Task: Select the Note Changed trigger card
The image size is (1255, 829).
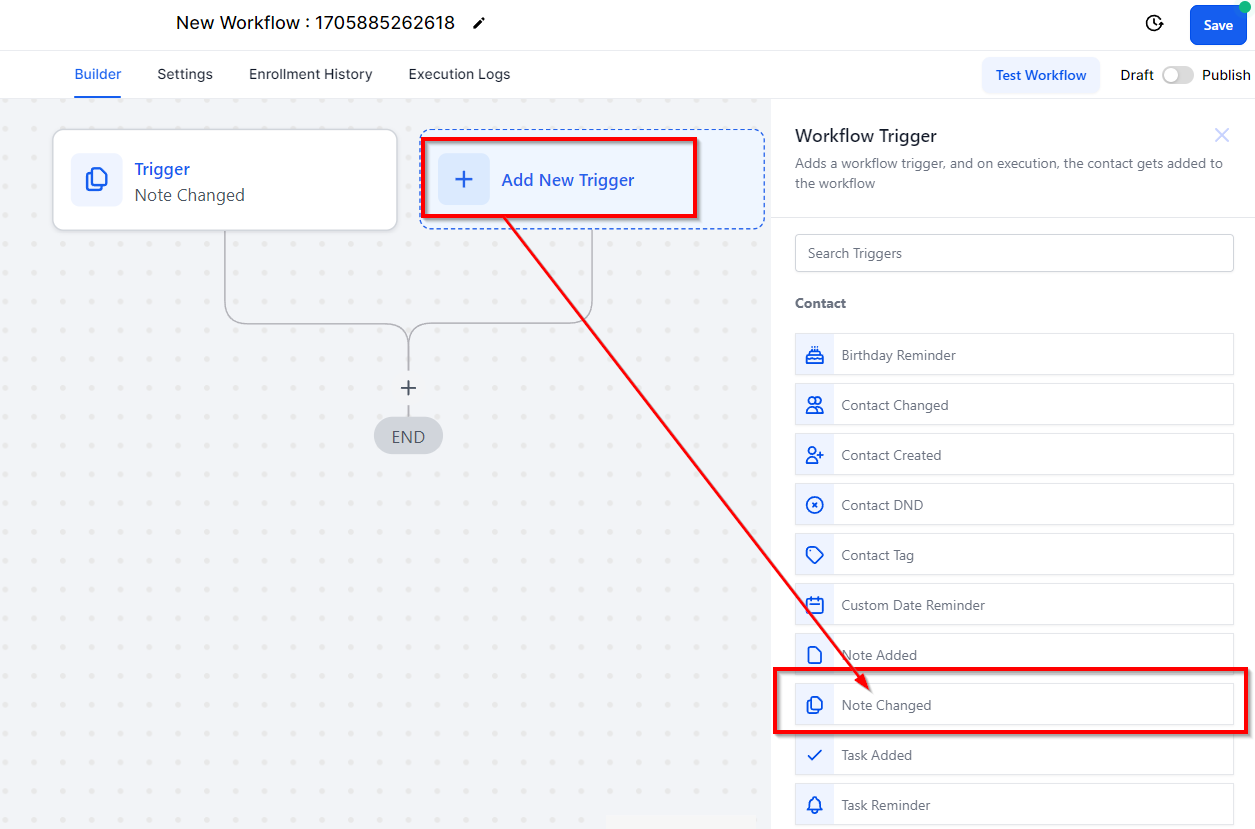Action: tap(1014, 705)
